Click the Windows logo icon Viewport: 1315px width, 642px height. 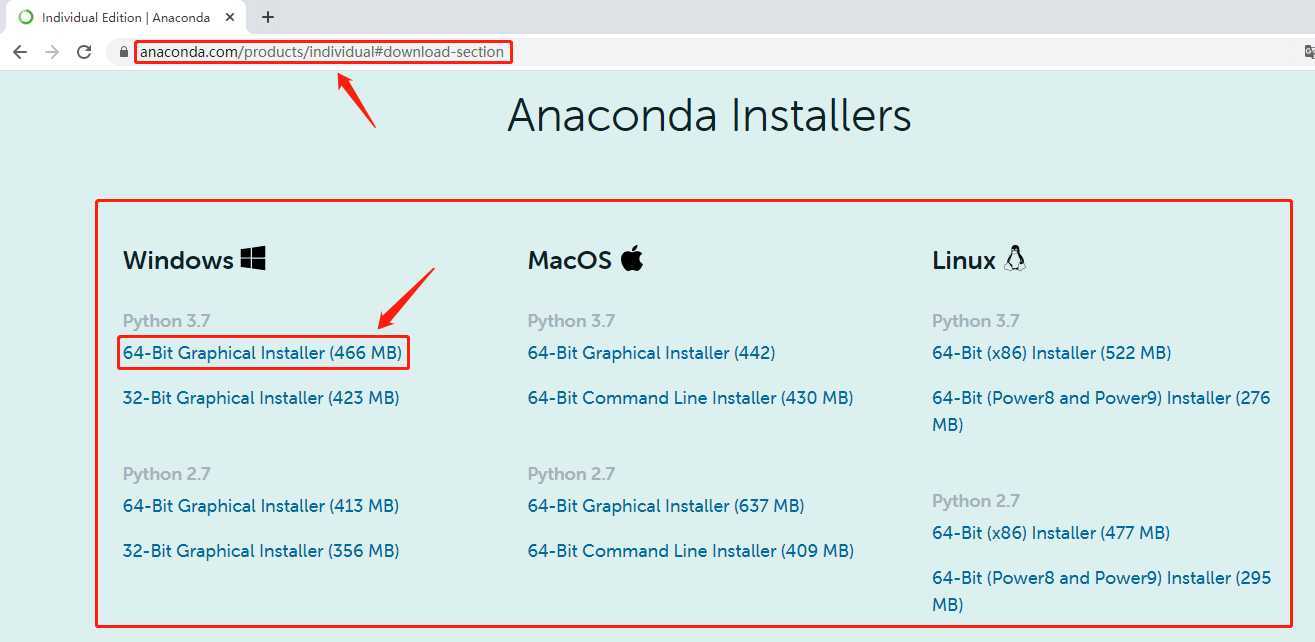pos(253,259)
